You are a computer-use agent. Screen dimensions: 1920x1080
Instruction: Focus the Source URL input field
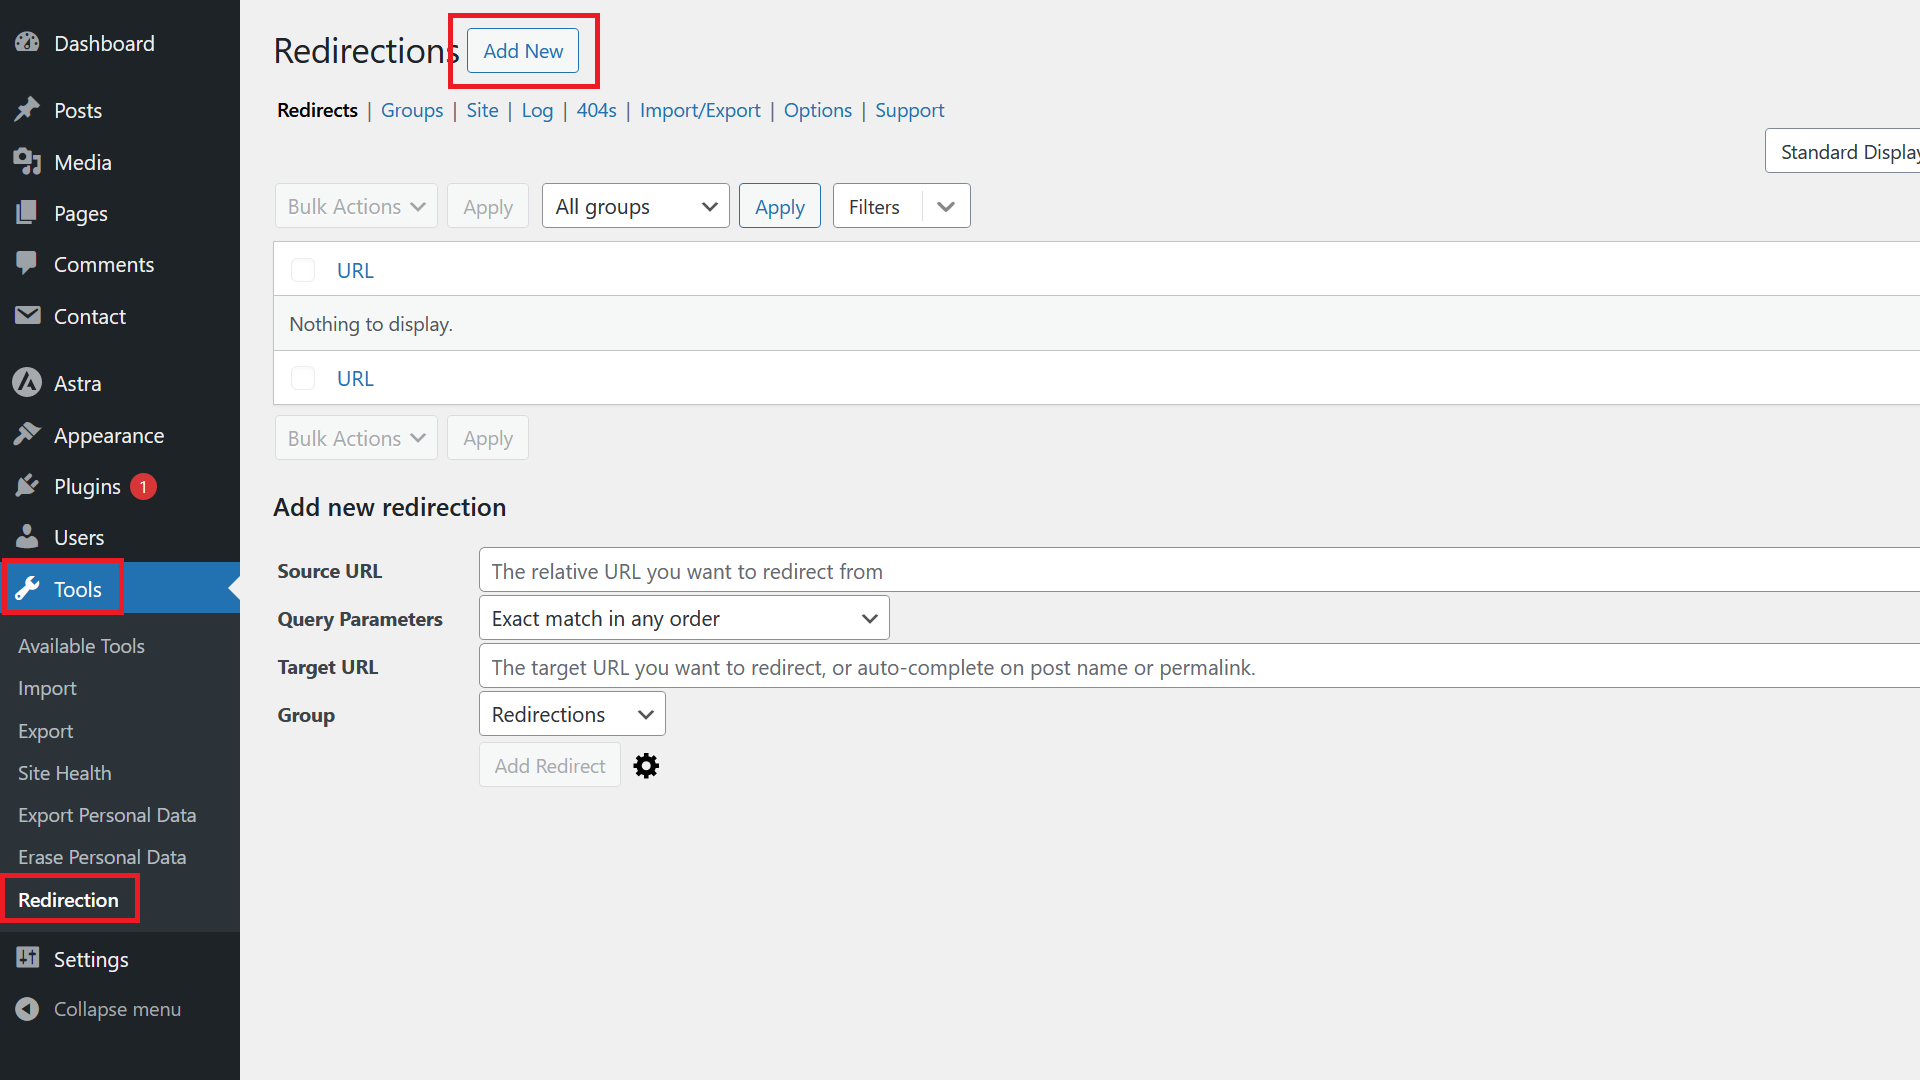(1199, 570)
